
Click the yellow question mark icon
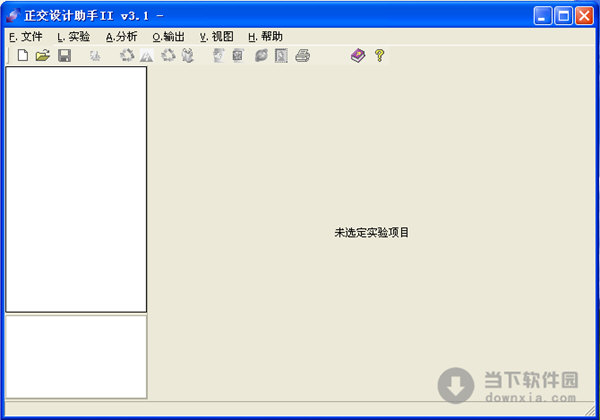379,56
